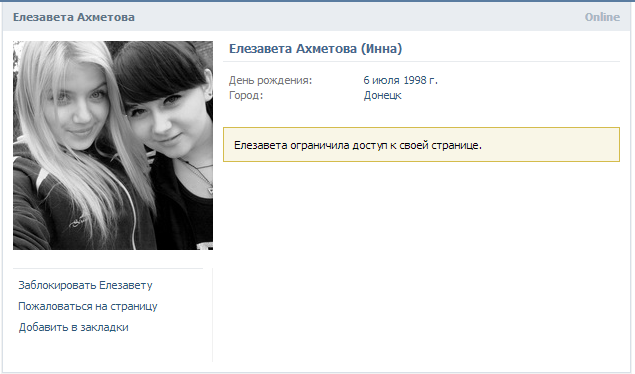Viewport: 635px width, 374px height.
Task: Click the restricted access notice message
Action: [x=421, y=145]
